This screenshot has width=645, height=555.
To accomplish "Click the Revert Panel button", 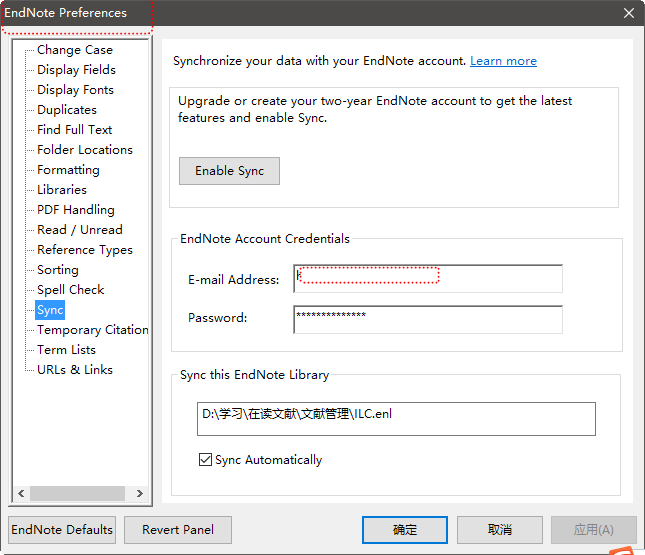I will click(178, 529).
